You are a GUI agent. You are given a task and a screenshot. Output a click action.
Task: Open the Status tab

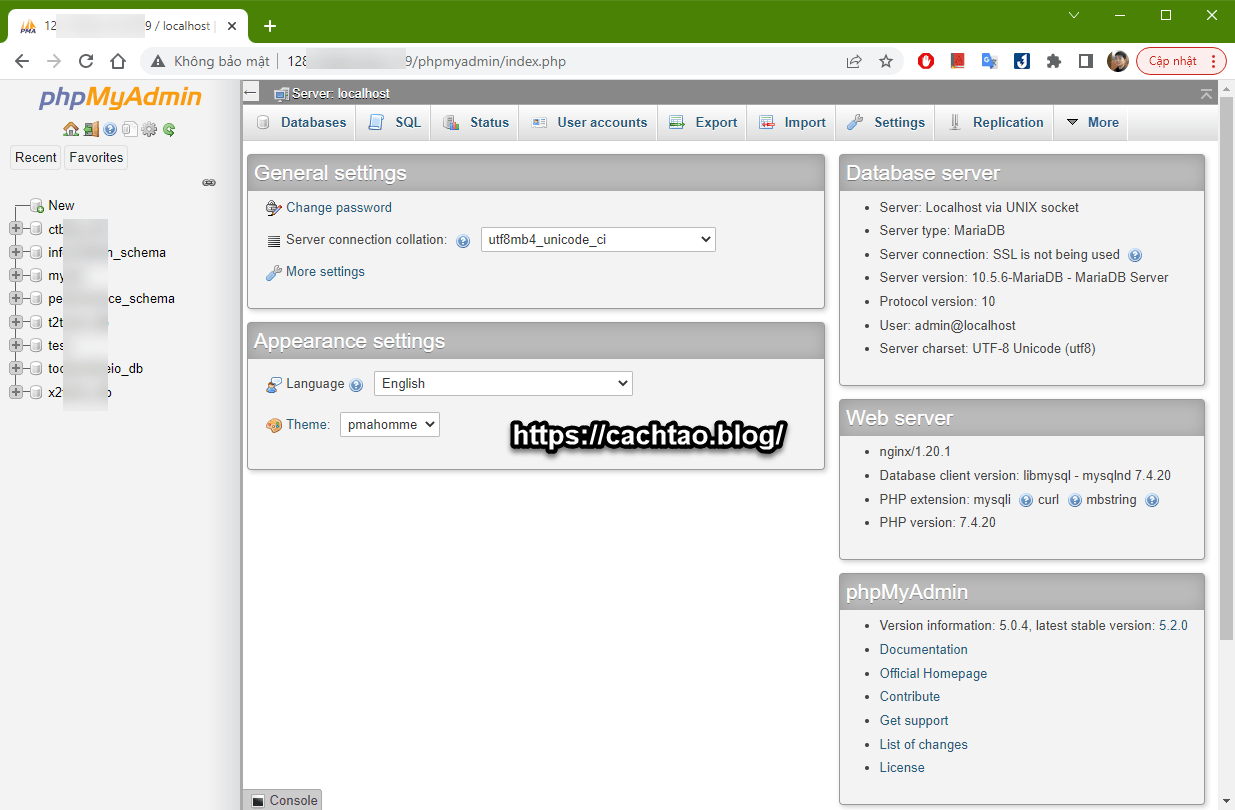point(476,122)
